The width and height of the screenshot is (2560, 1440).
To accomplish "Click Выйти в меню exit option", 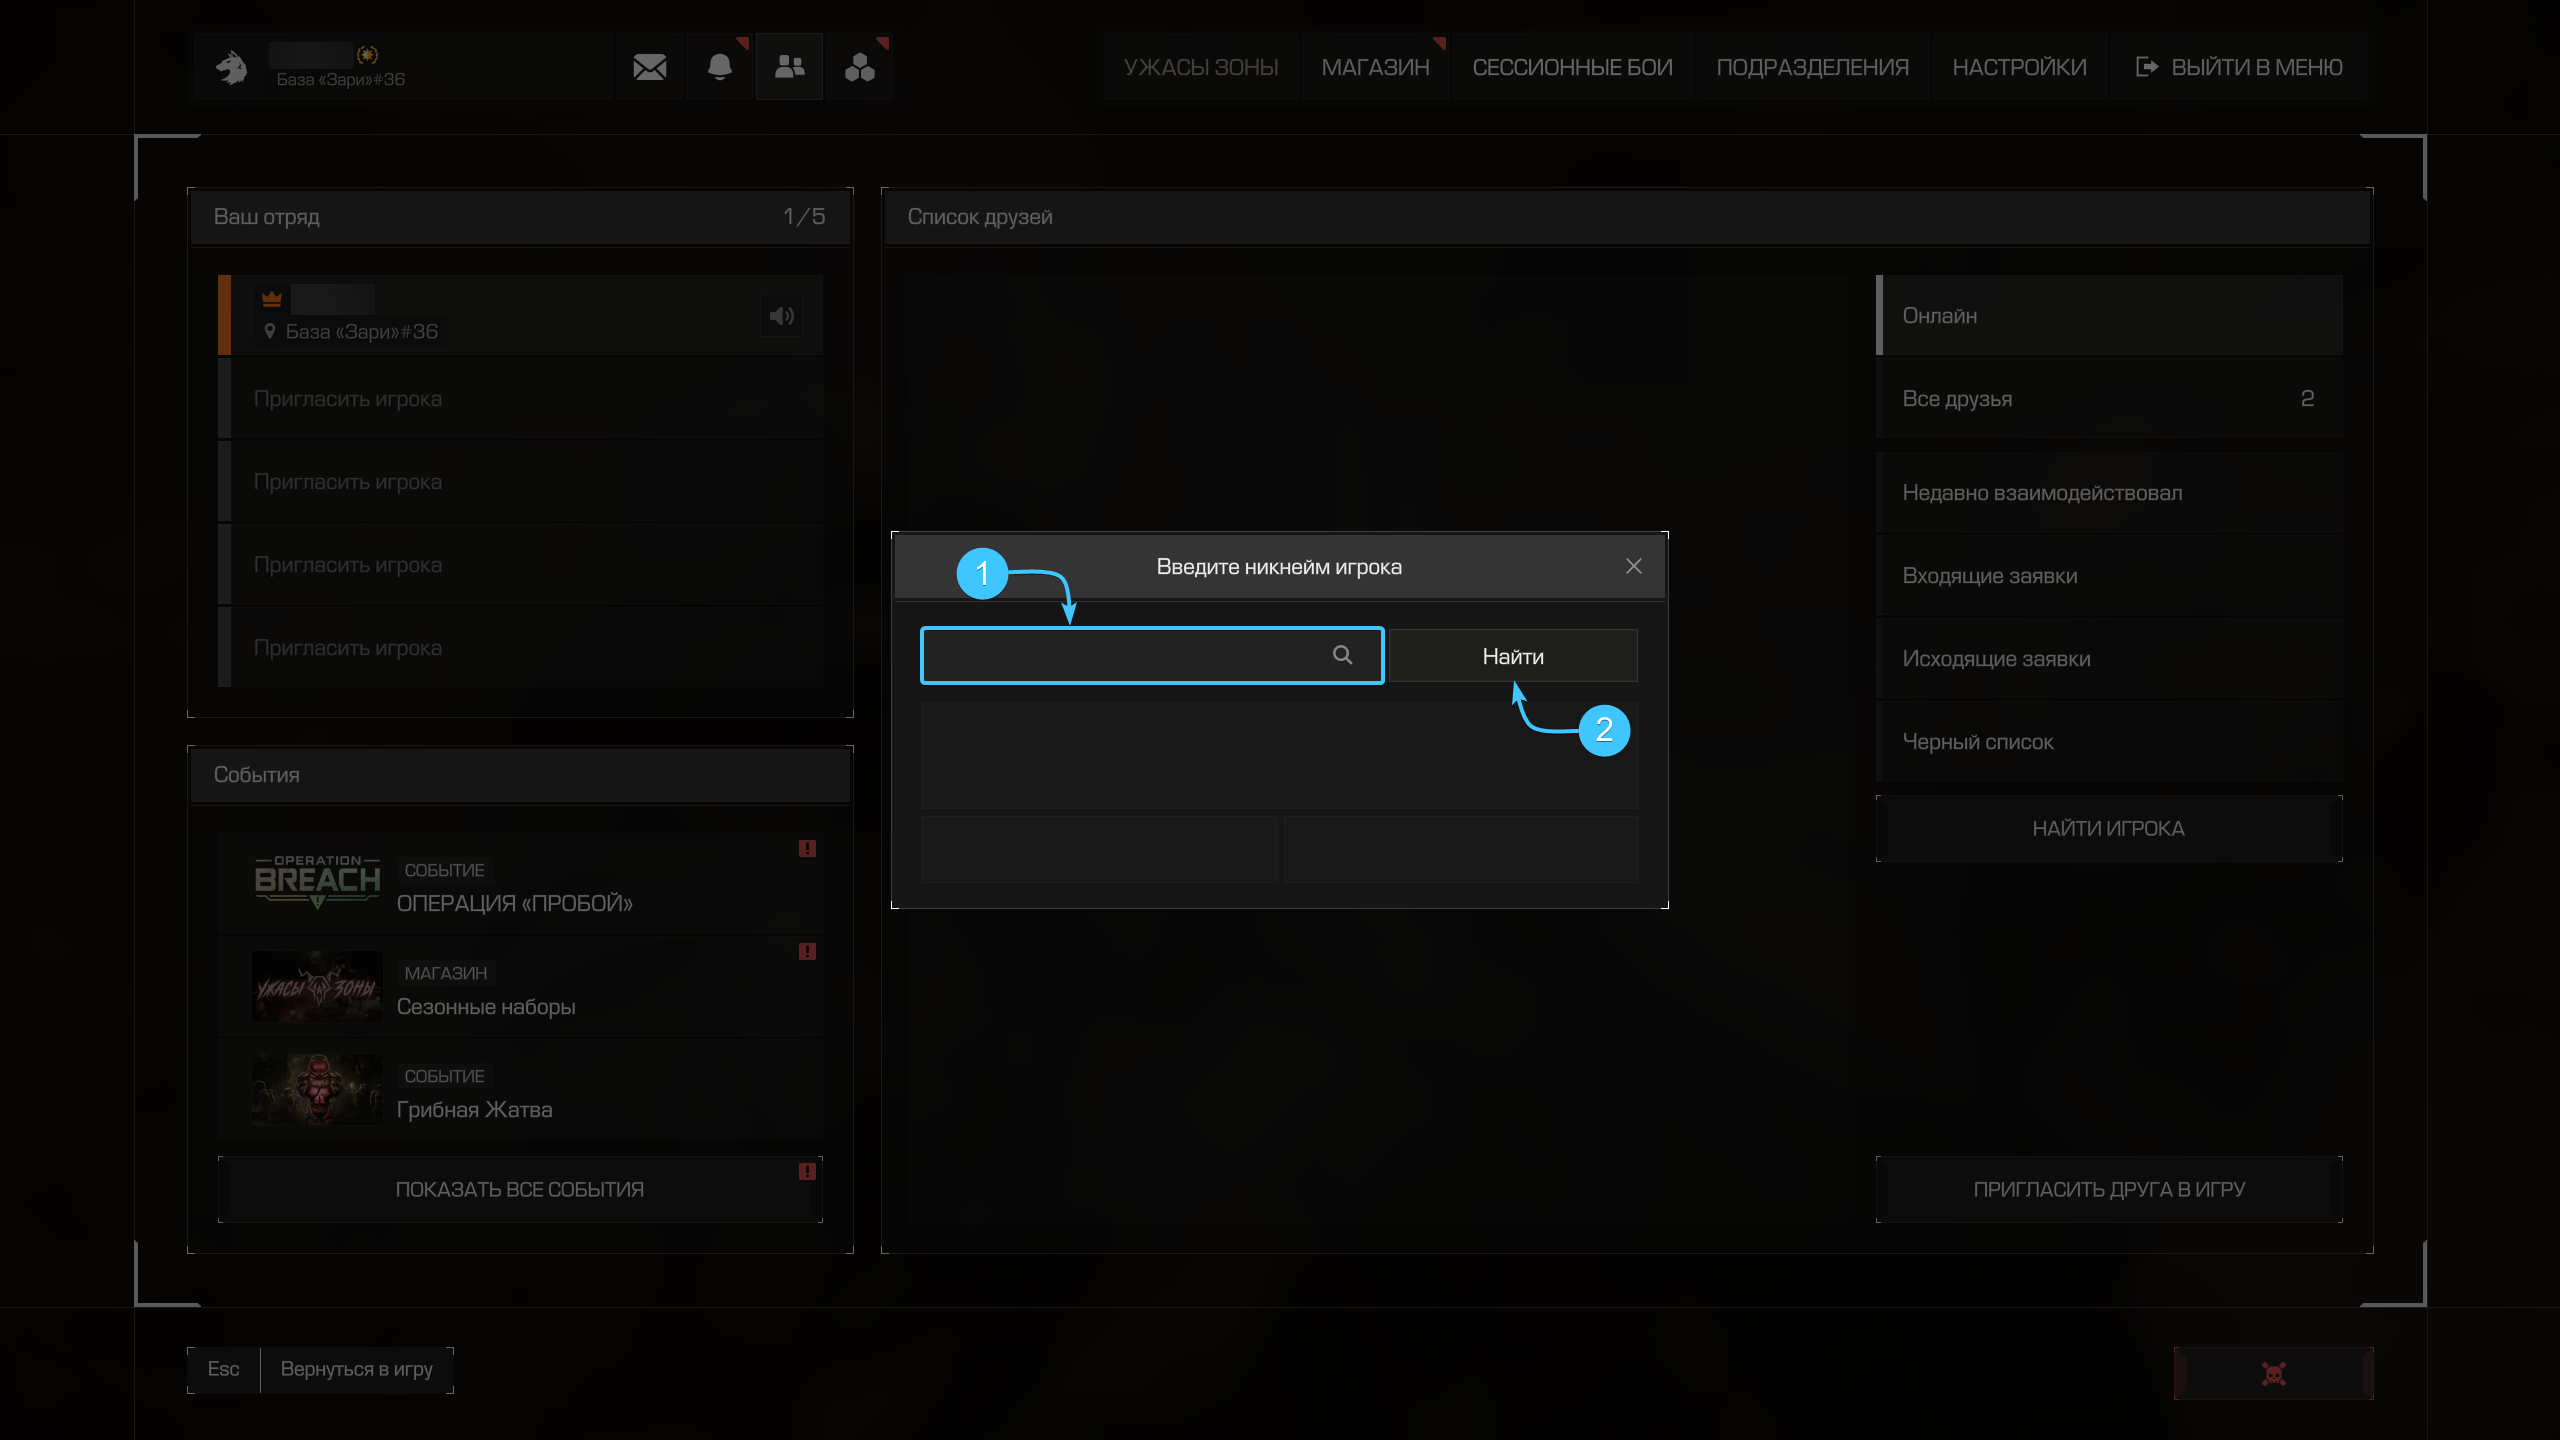I will [x=2239, y=67].
